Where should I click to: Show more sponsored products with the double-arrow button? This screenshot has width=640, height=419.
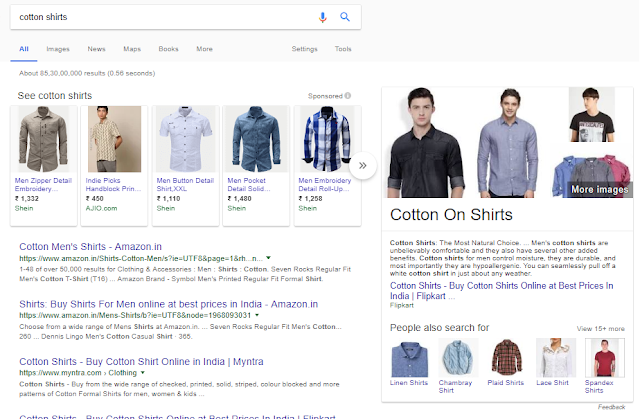(x=363, y=165)
